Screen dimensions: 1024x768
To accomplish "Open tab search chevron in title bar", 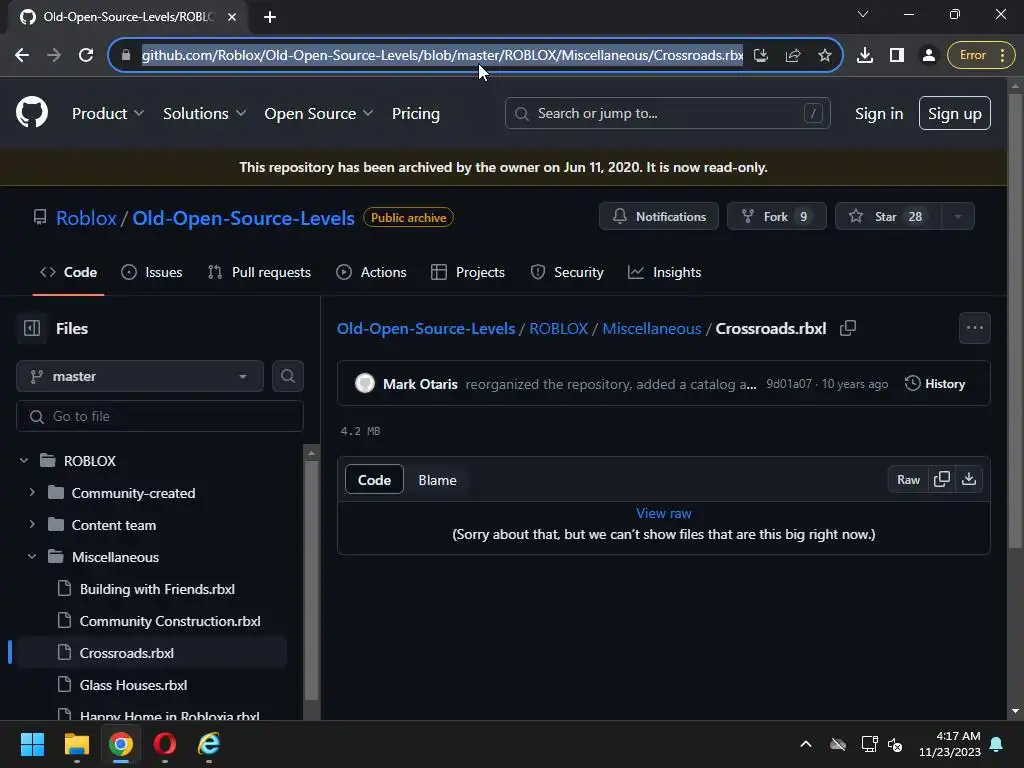I will tap(863, 14).
